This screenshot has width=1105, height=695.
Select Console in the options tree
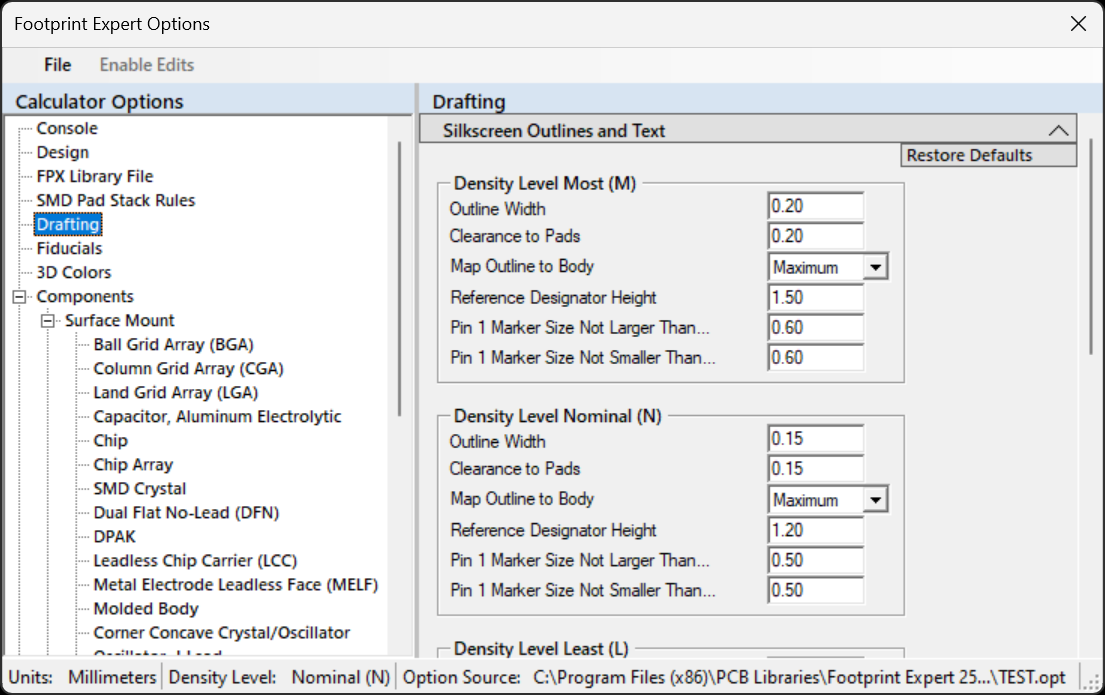[x=67, y=128]
